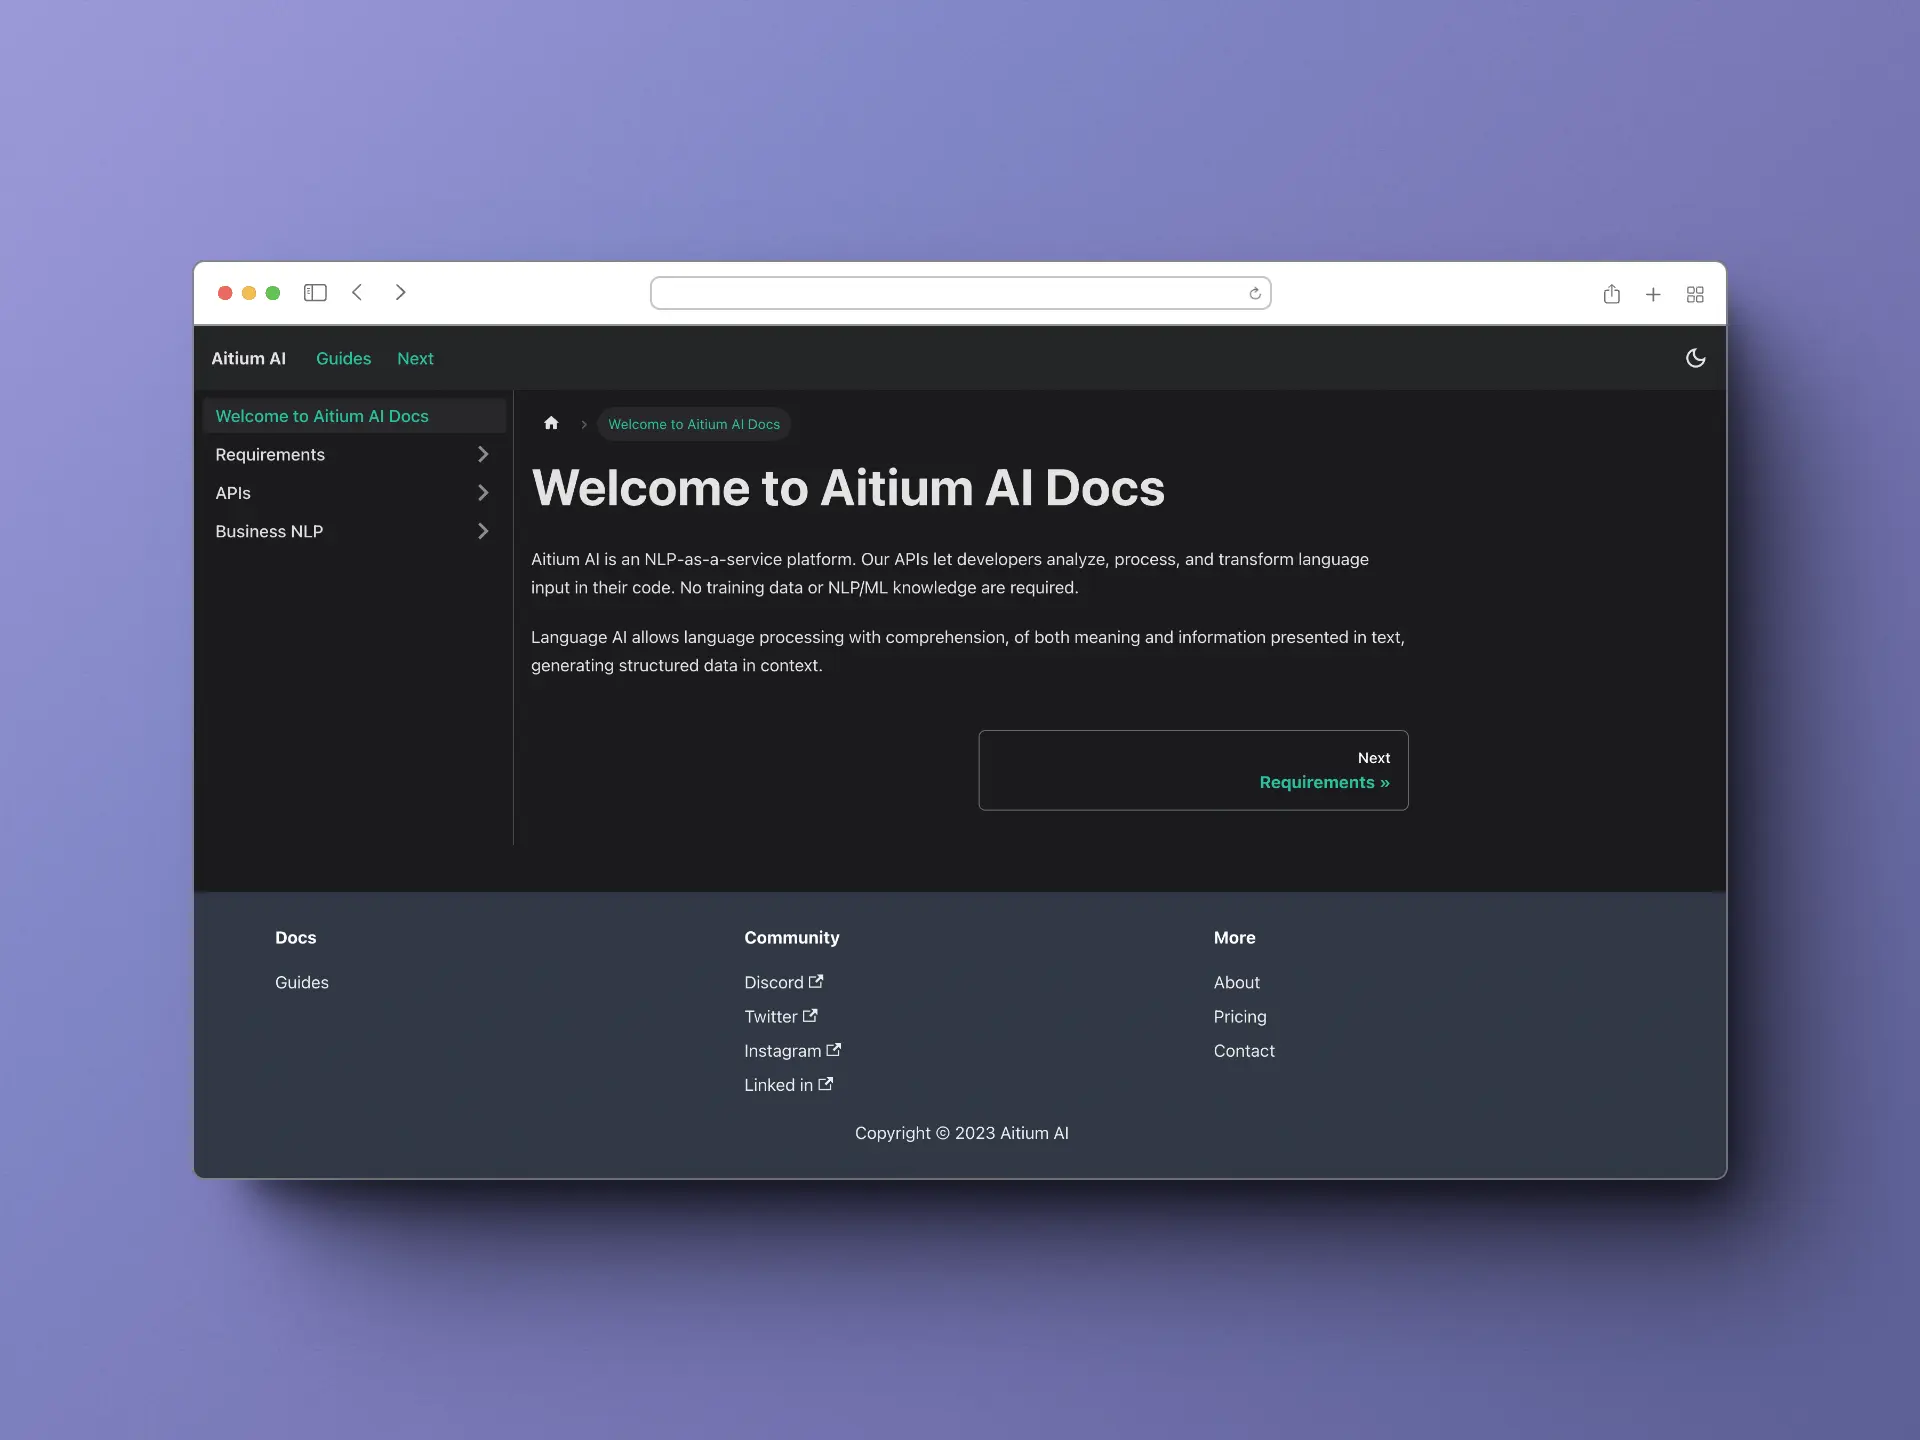Viewport: 1920px width, 1440px height.
Task: Show tab overview grid icon
Action: pos(1695,294)
